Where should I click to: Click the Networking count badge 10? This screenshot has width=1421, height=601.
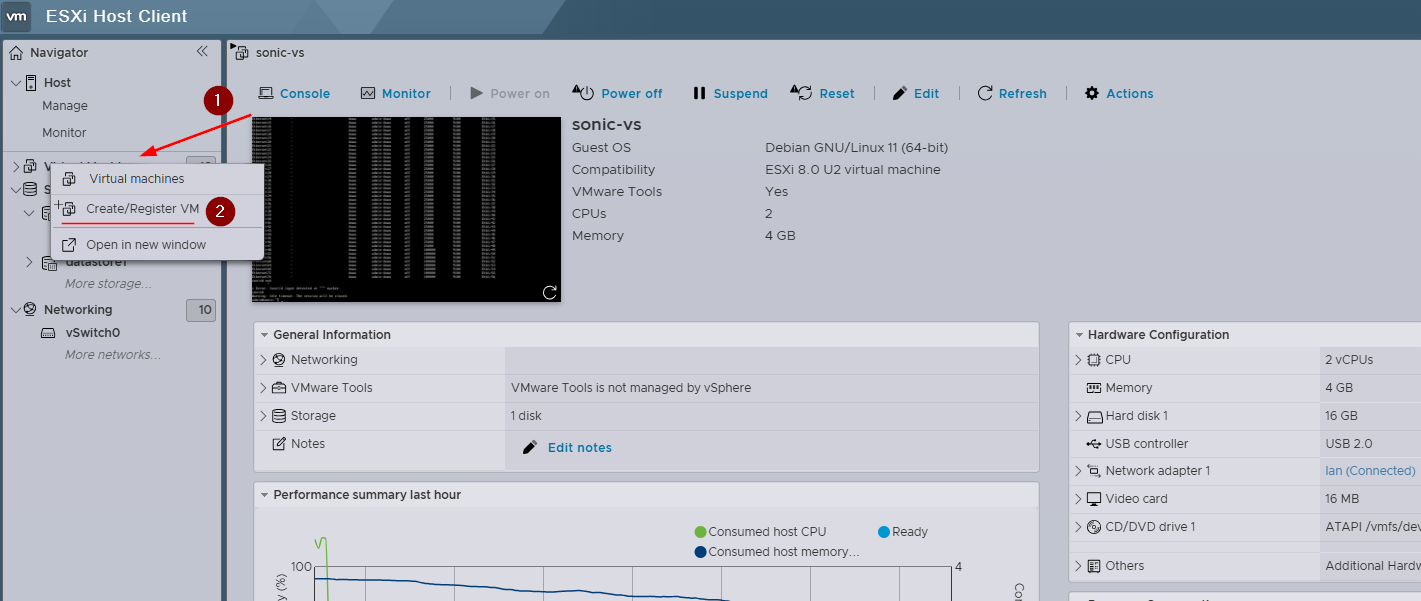click(201, 310)
